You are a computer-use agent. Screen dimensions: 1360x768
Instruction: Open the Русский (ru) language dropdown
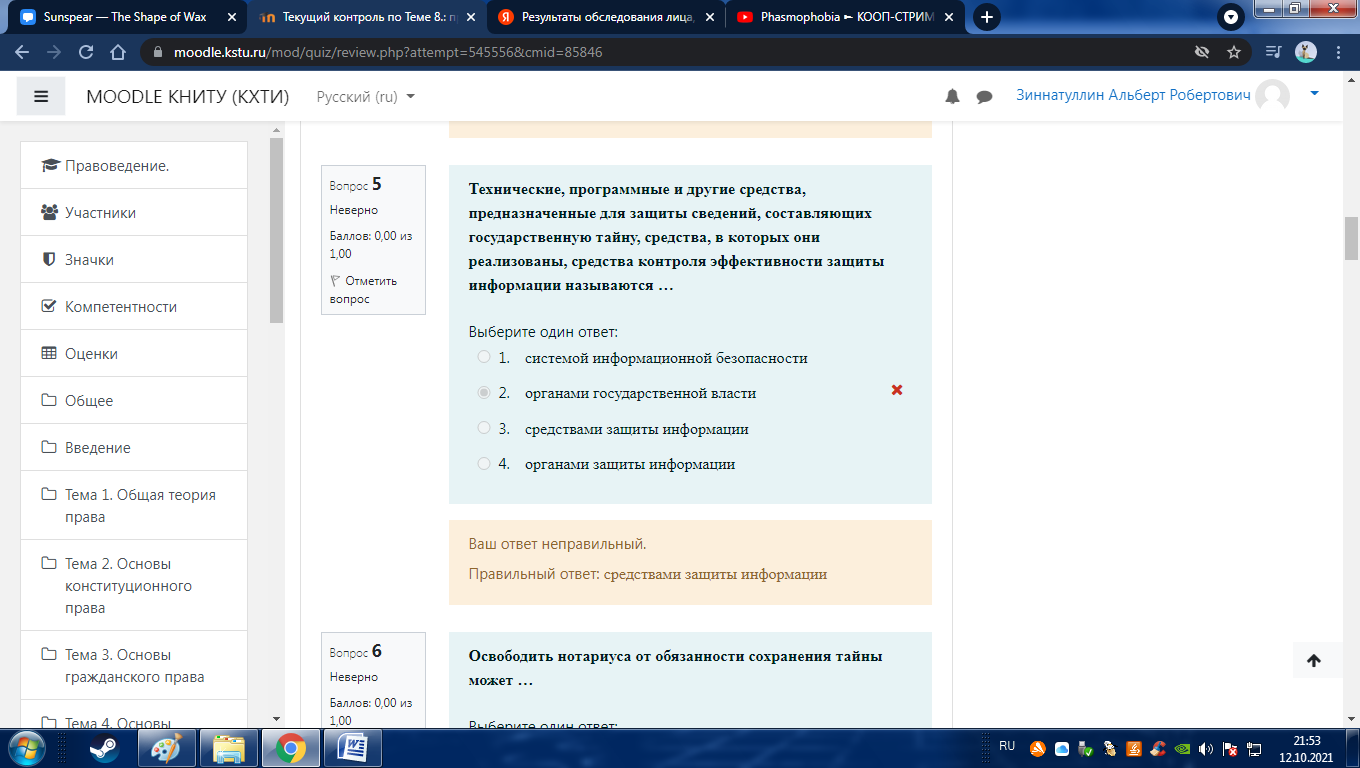(x=365, y=97)
